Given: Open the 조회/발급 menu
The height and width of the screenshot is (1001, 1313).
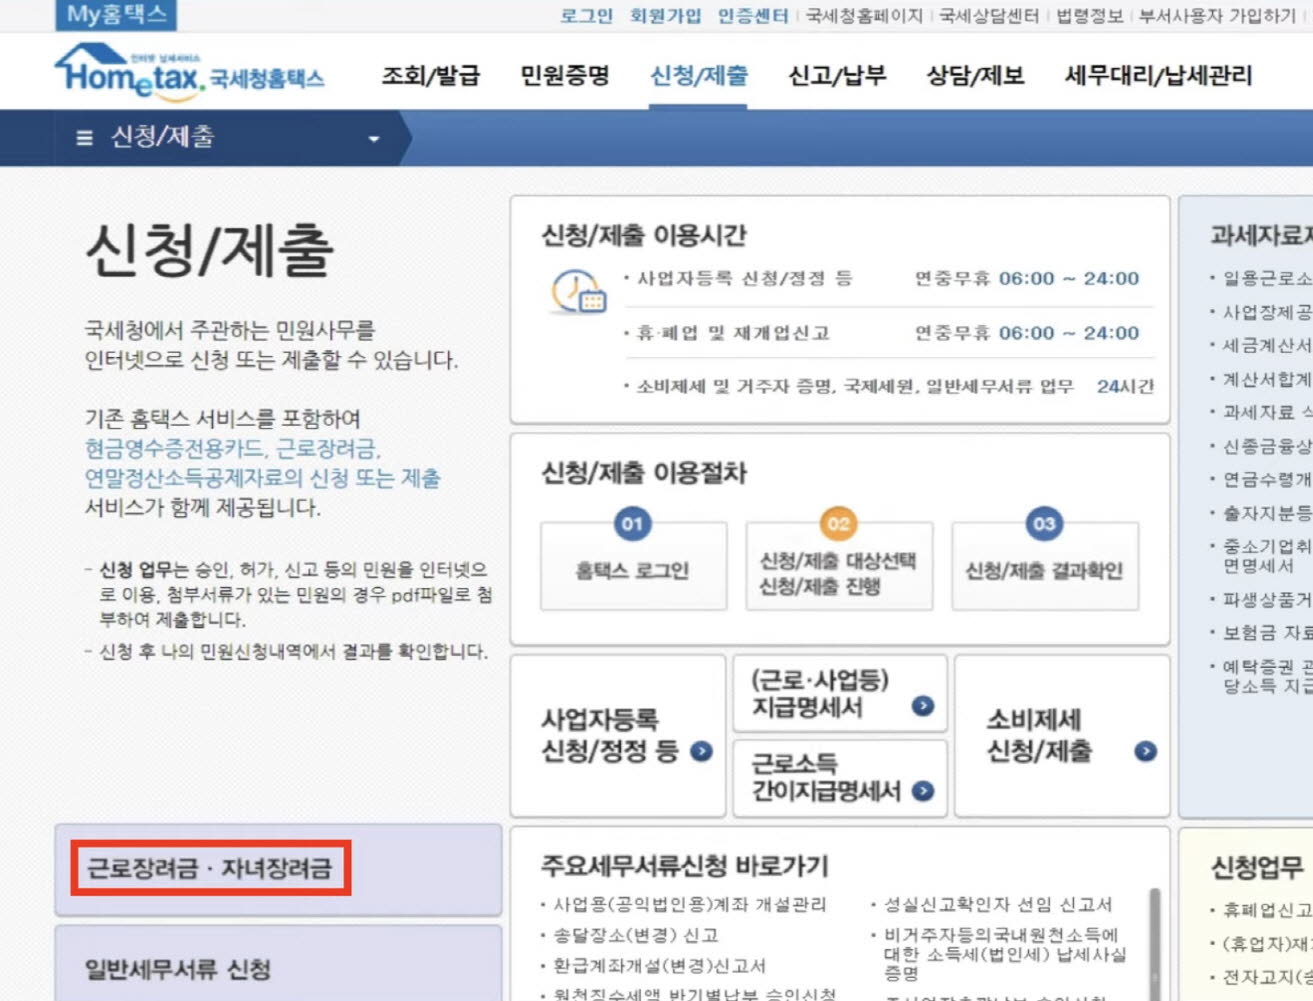Looking at the screenshot, I should click(x=430, y=76).
